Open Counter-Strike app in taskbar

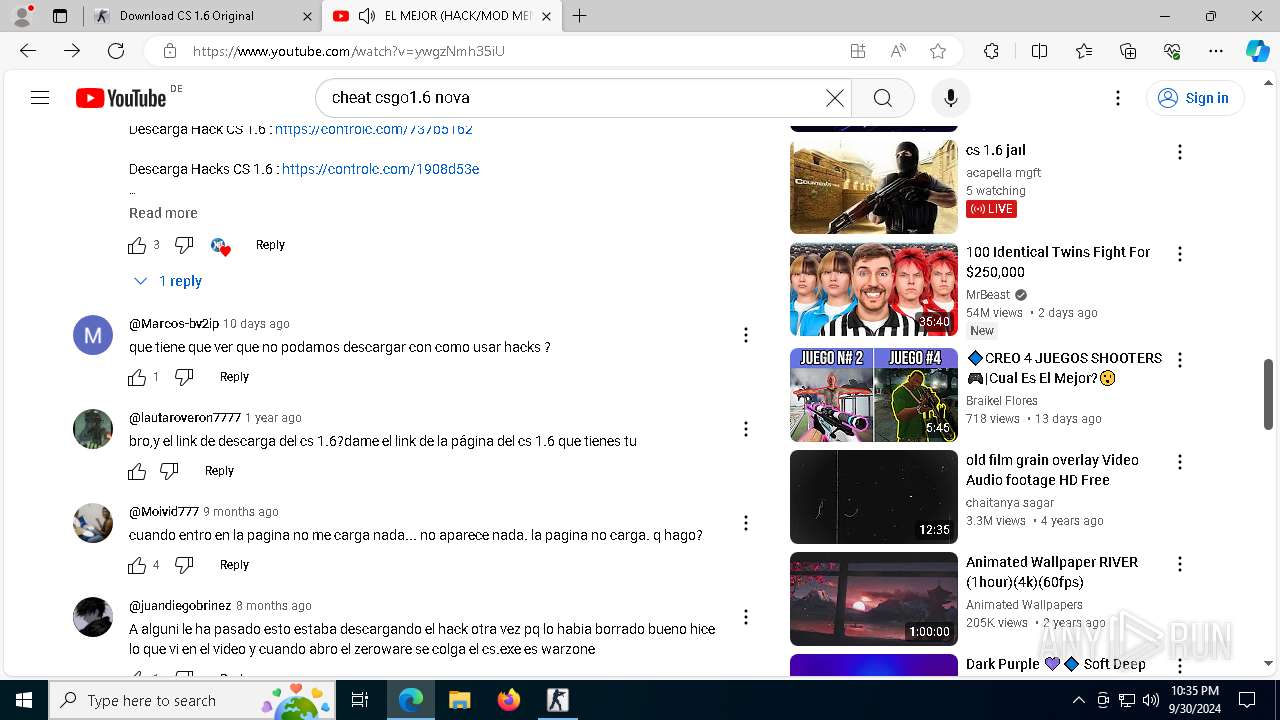(557, 700)
